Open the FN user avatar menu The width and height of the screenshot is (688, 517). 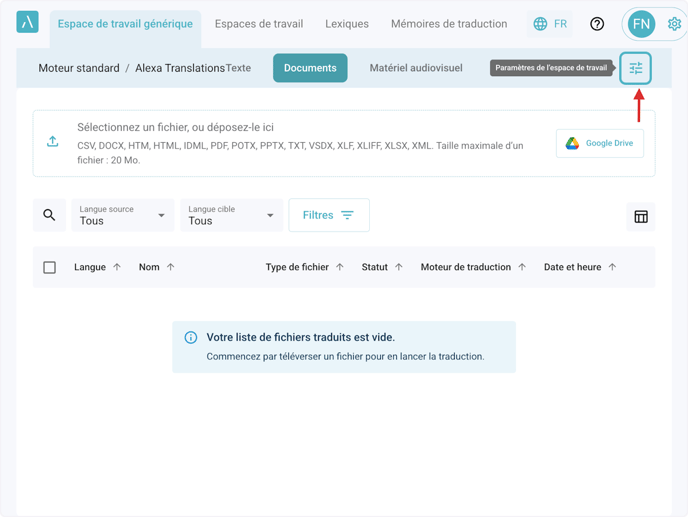point(641,24)
